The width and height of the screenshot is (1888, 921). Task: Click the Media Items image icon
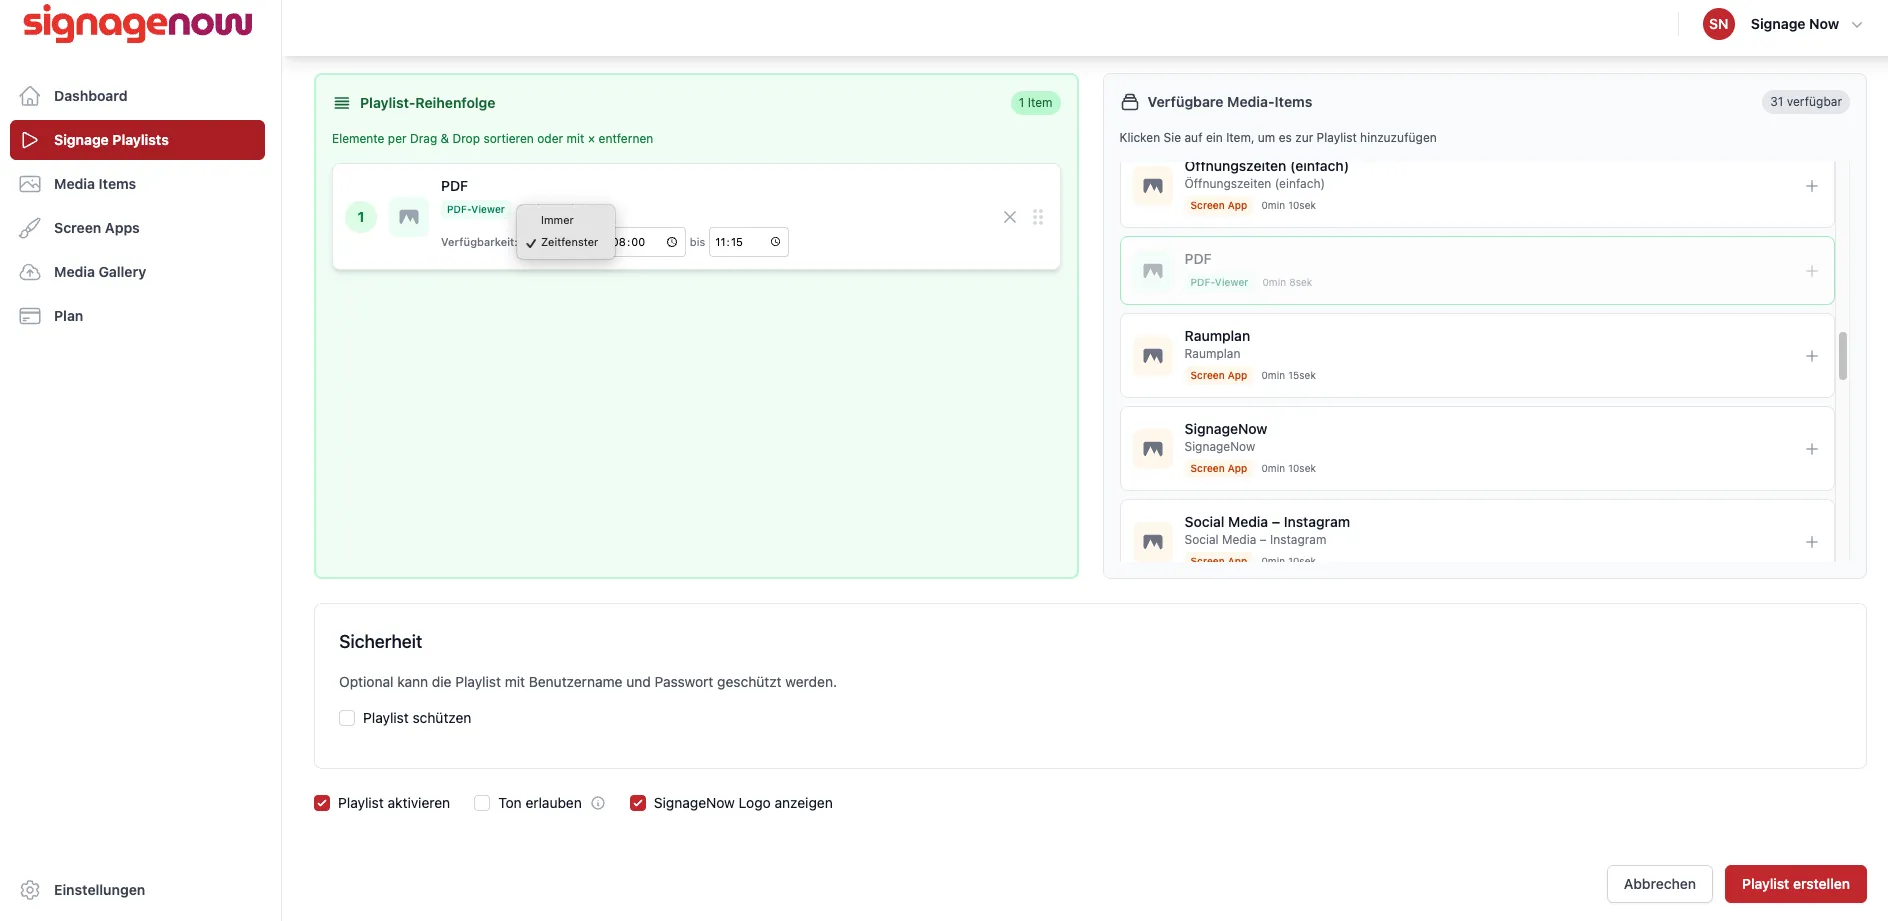coord(30,184)
